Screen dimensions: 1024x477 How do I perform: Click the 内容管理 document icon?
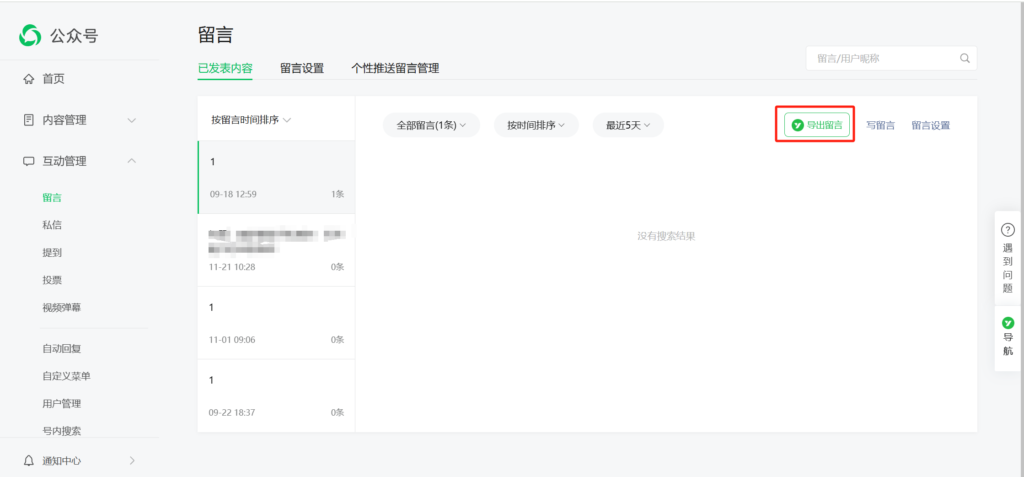pyautogui.click(x=28, y=120)
